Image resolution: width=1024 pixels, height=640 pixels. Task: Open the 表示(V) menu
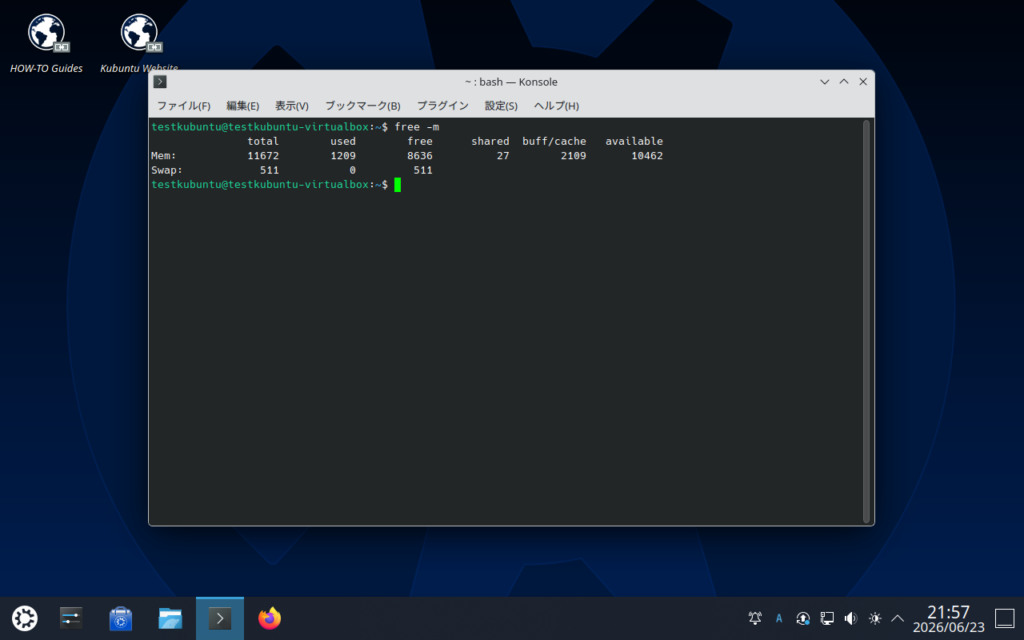point(291,106)
